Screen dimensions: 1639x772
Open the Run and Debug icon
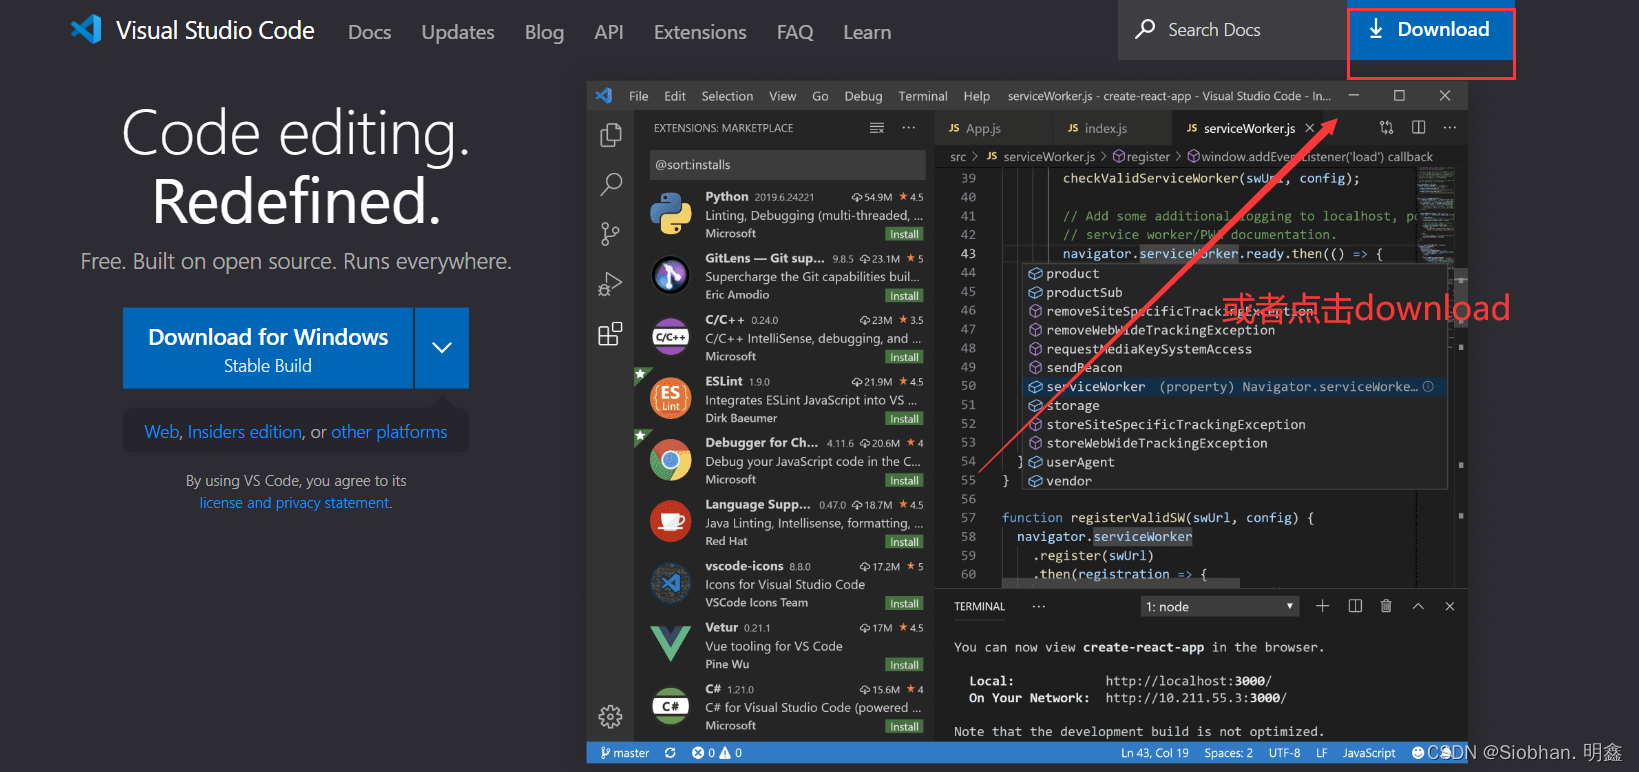610,285
